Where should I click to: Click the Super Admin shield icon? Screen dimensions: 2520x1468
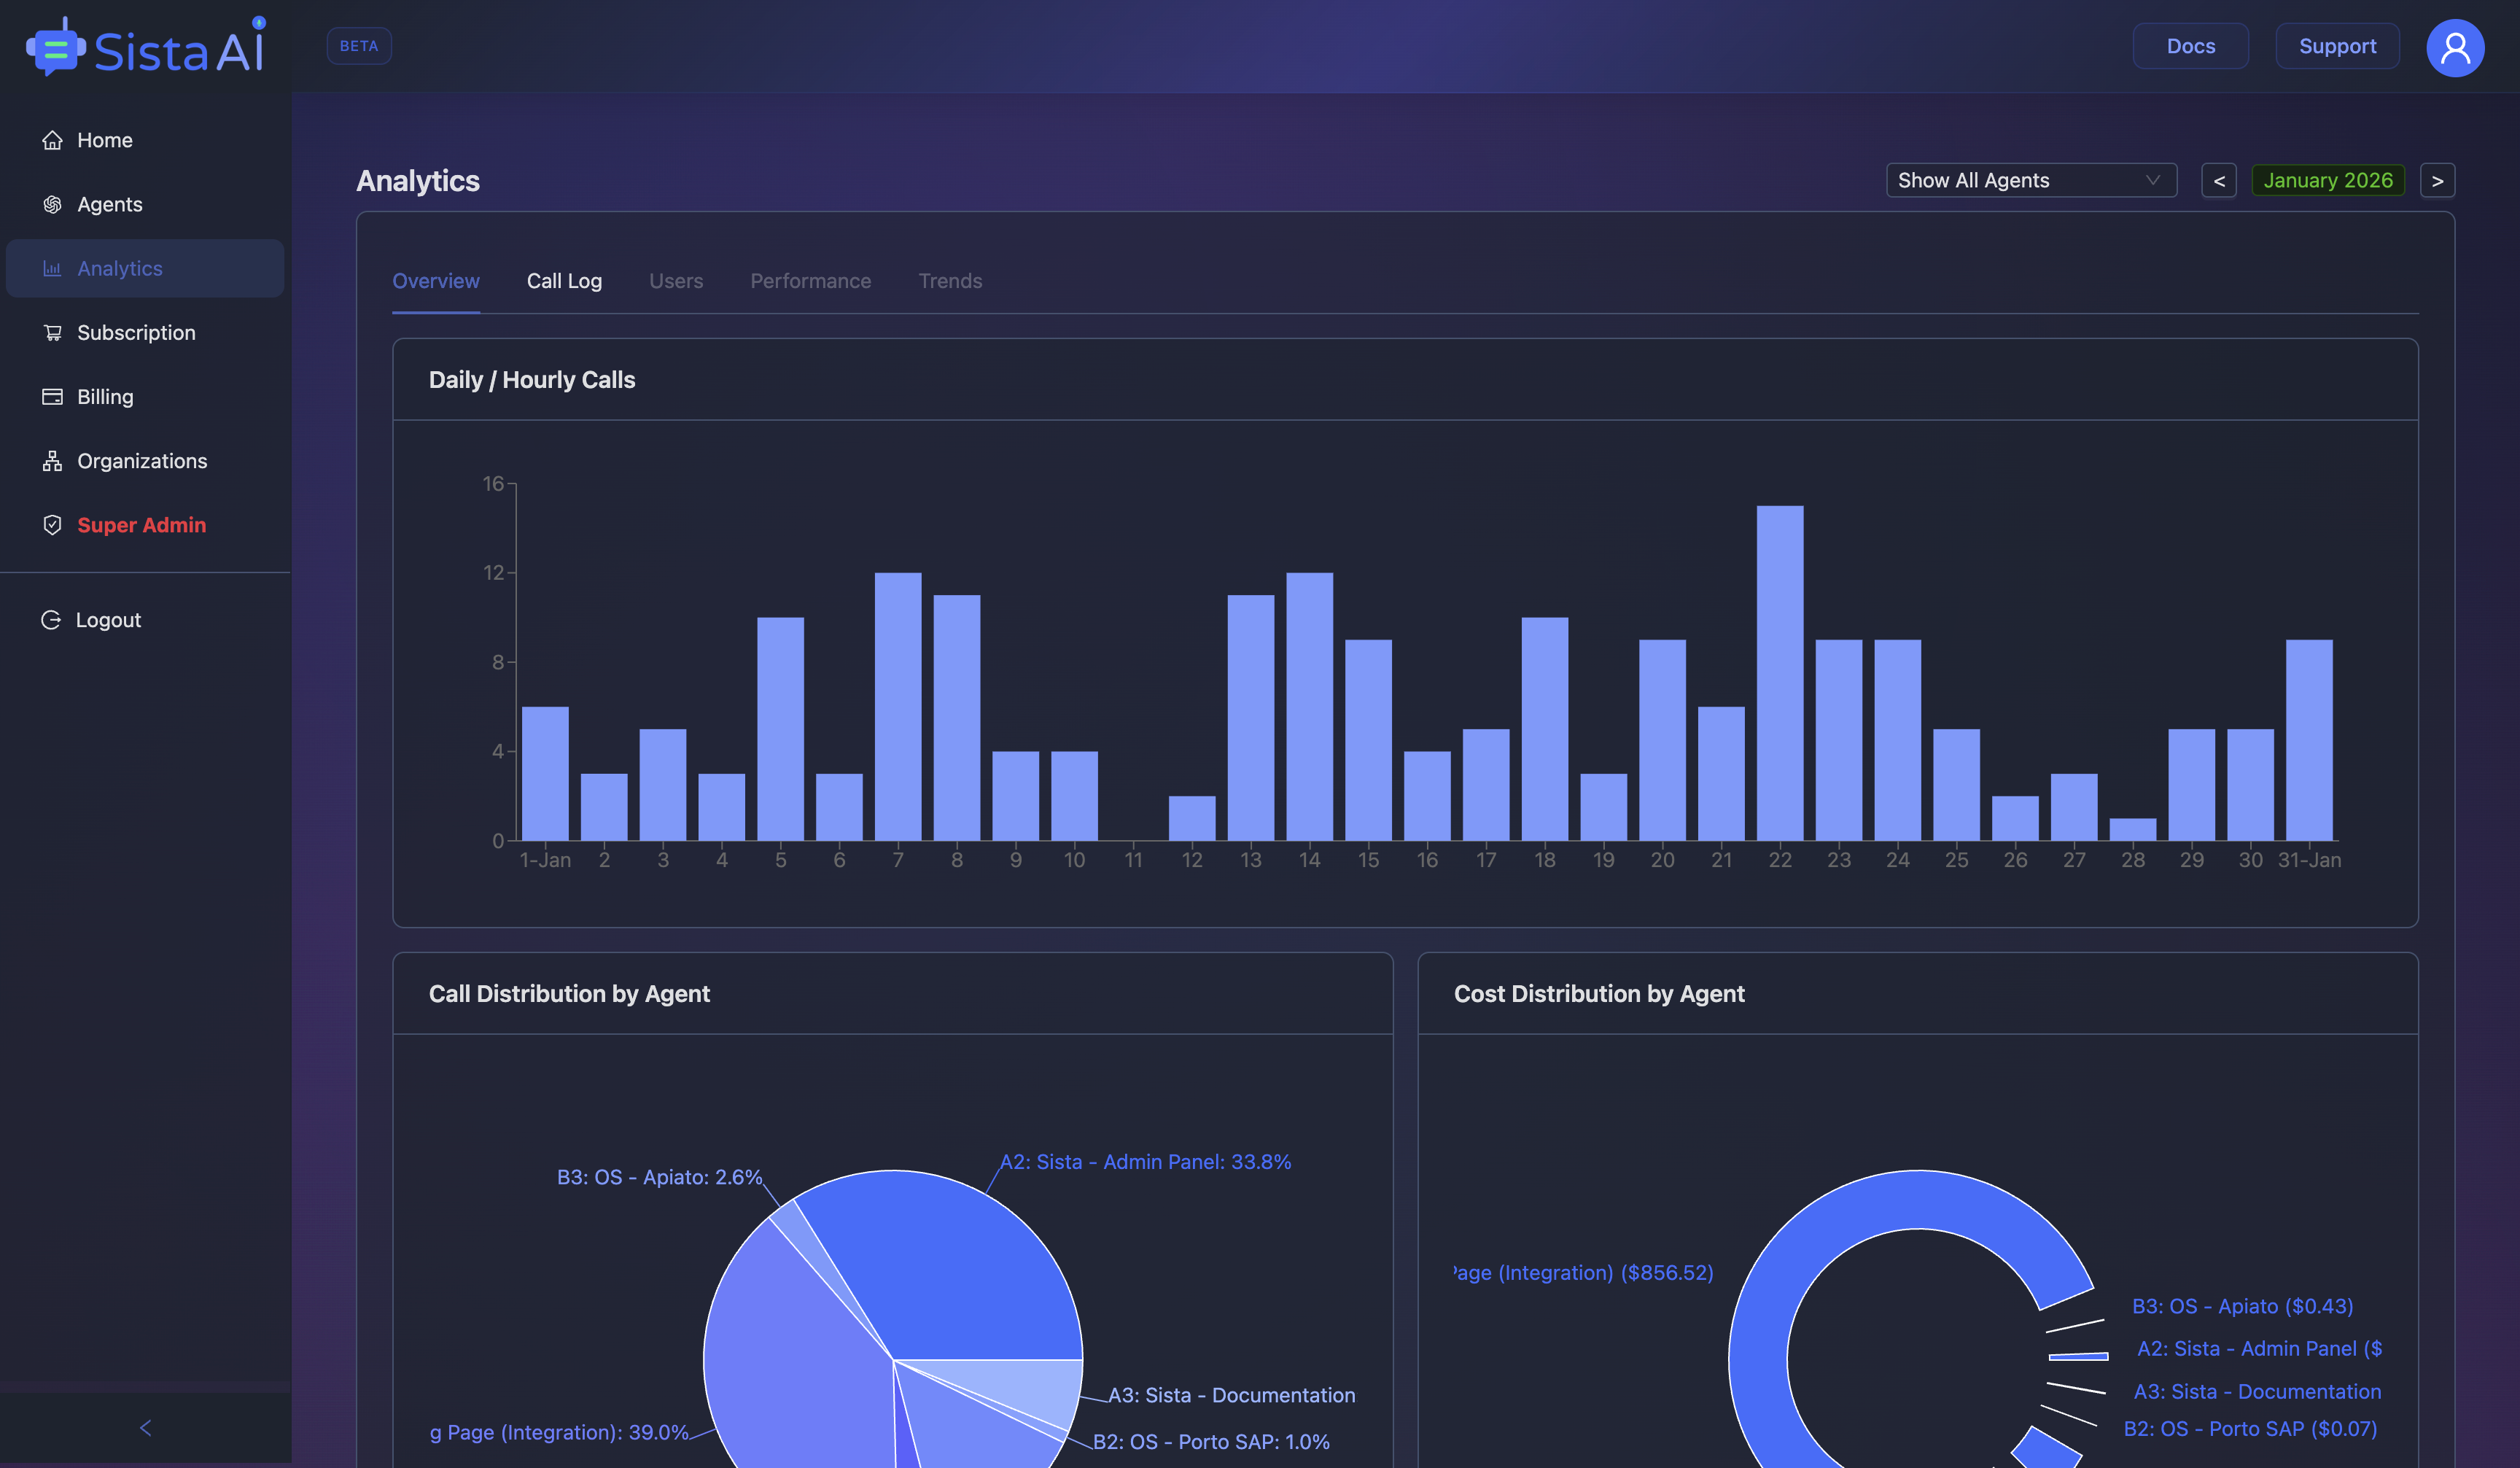pyautogui.click(x=52, y=525)
